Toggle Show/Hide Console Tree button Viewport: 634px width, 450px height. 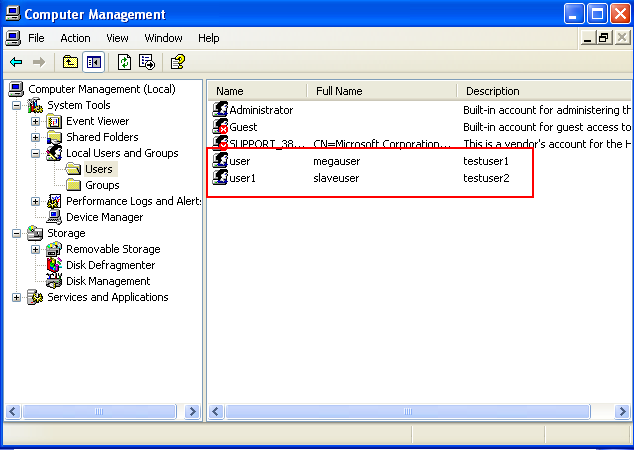coord(93,62)
